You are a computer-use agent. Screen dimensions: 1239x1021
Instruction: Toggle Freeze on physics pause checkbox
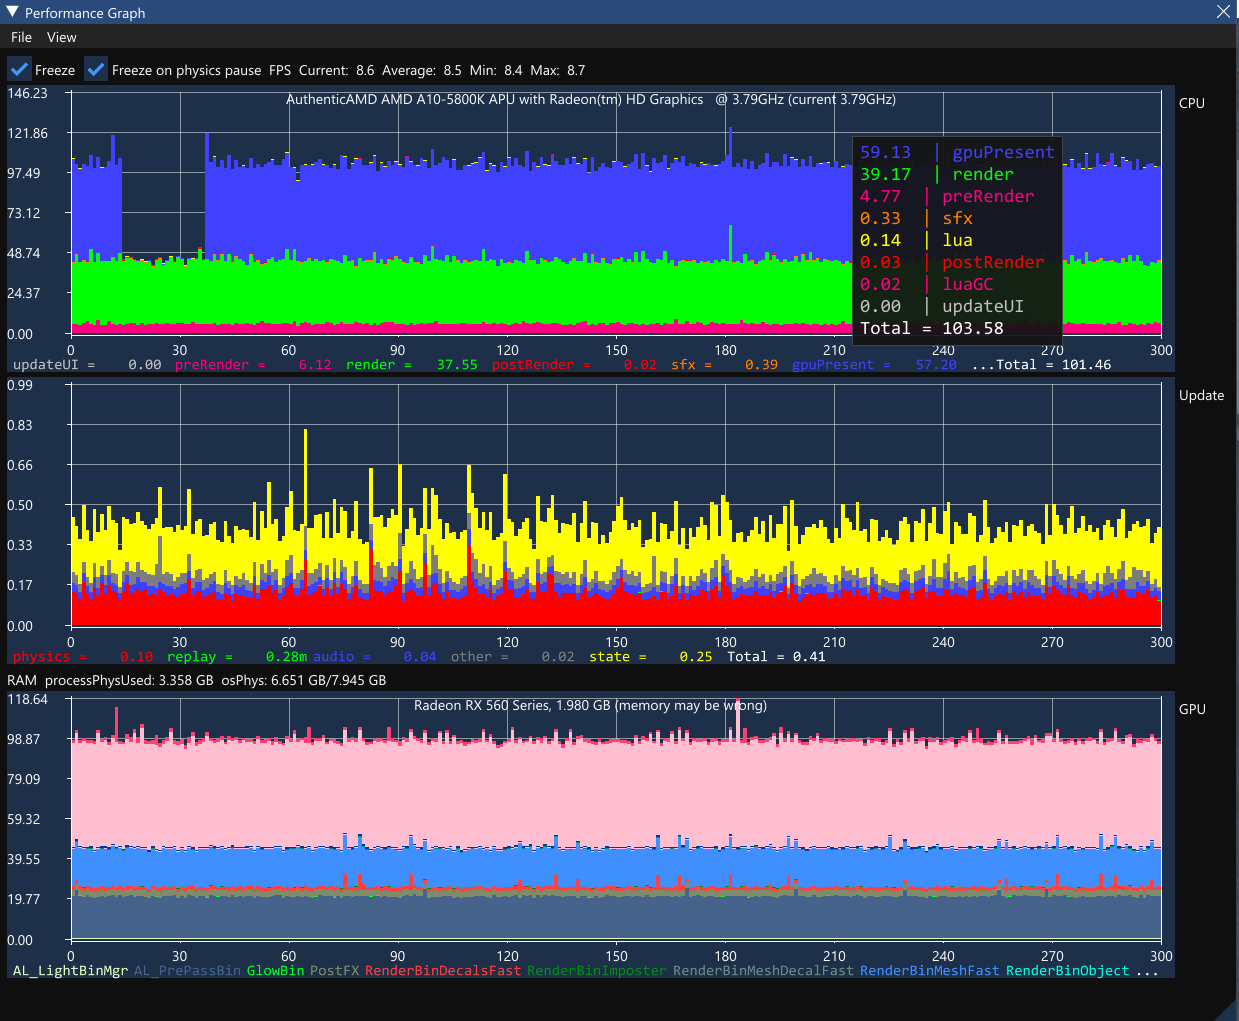pyautogui.click(x=96, y=70)
